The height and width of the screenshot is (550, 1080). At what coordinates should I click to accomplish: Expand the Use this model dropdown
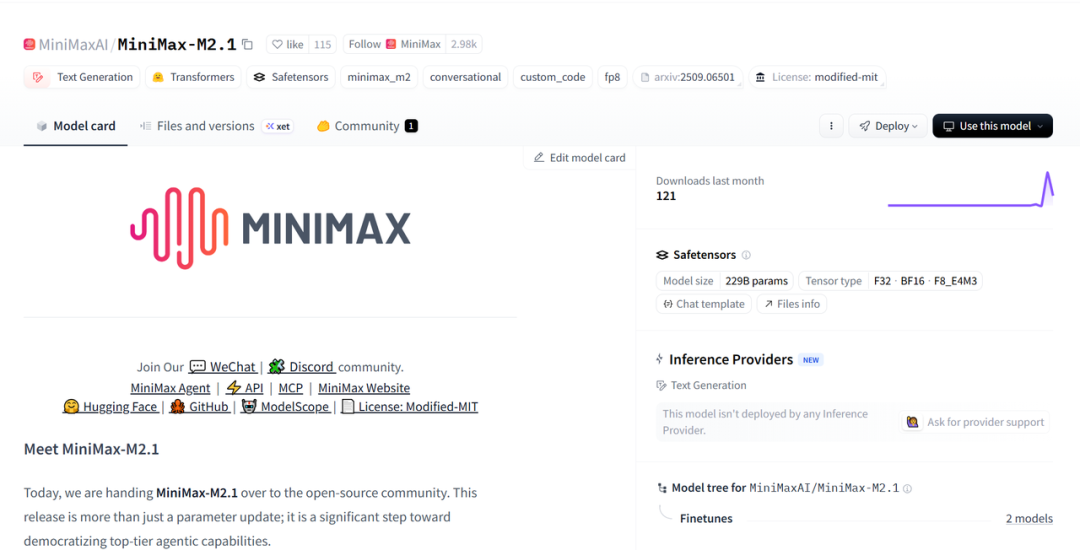pos(993,126)
